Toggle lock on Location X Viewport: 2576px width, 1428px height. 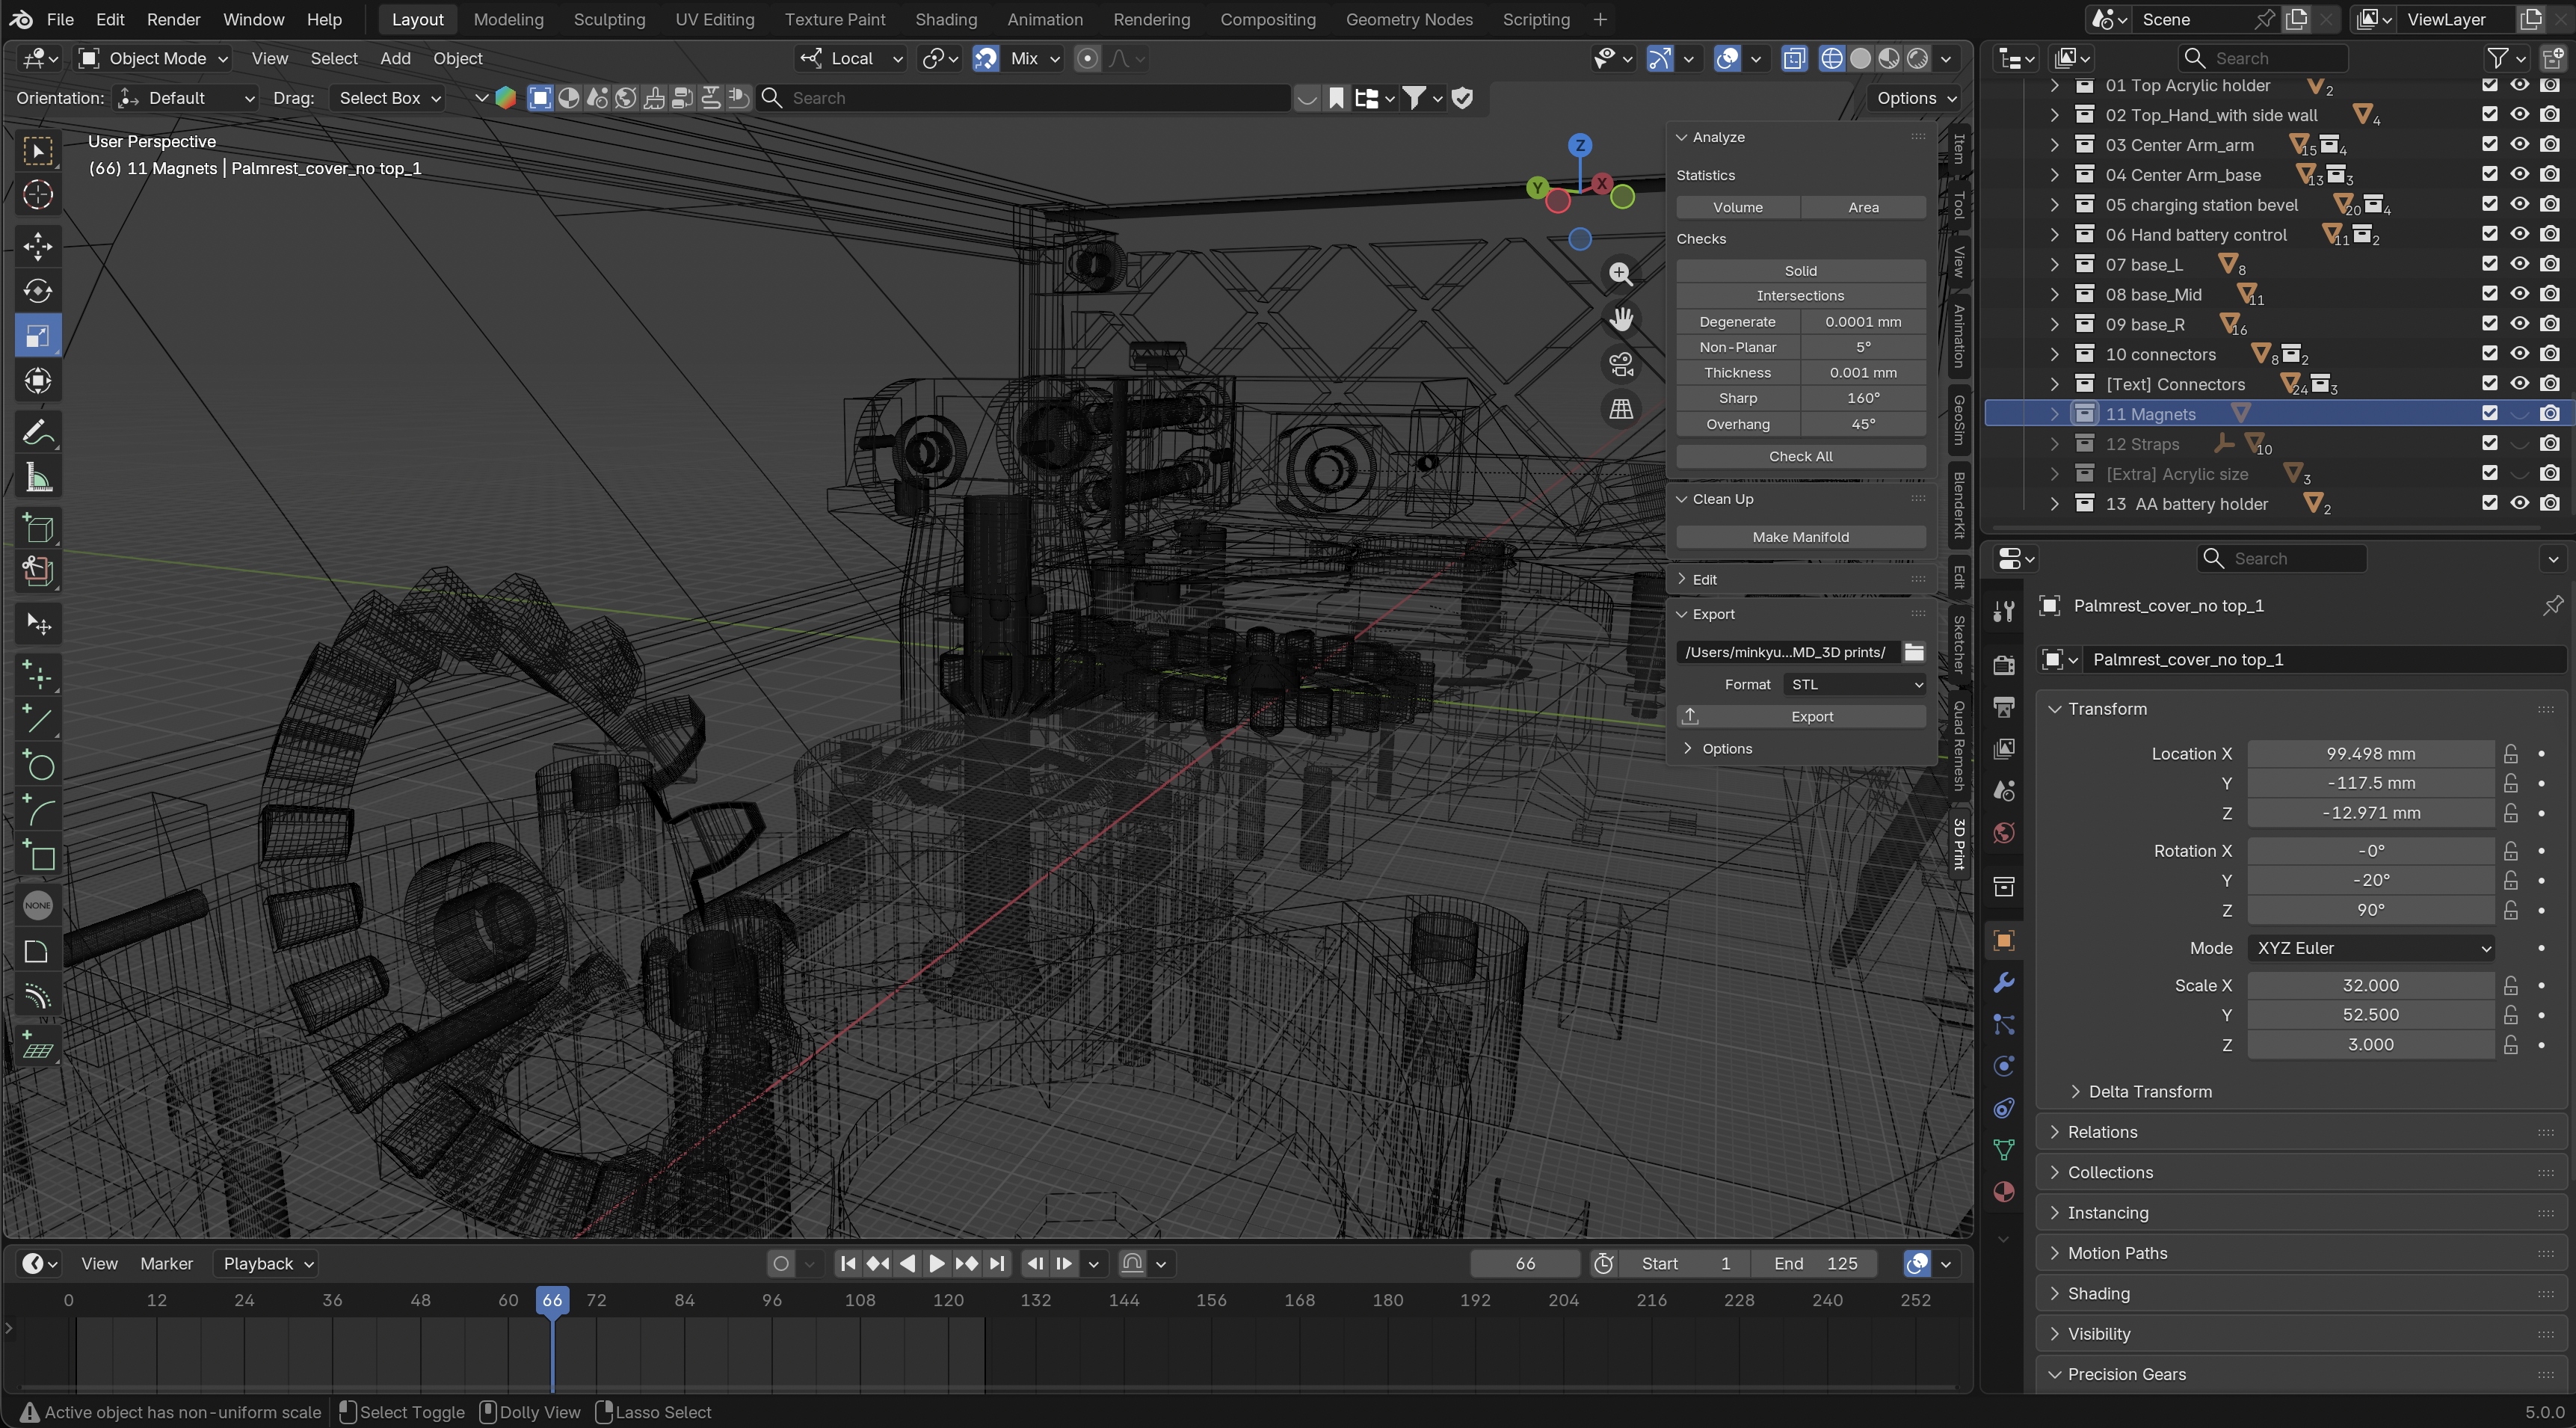(2510, 753)
